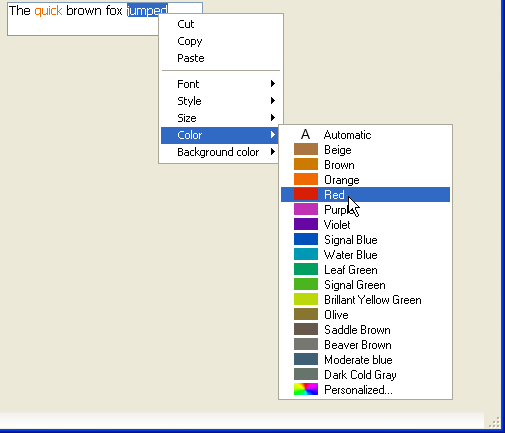
Task: Select Copy in the context menu
Action: [221, 41]
